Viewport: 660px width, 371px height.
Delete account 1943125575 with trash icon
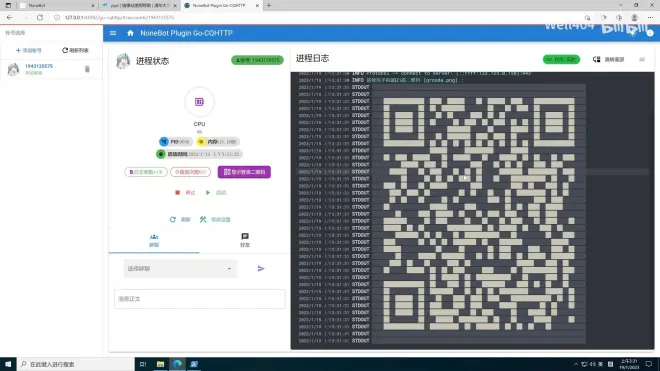pyautogui.click(x=87, y=69)
